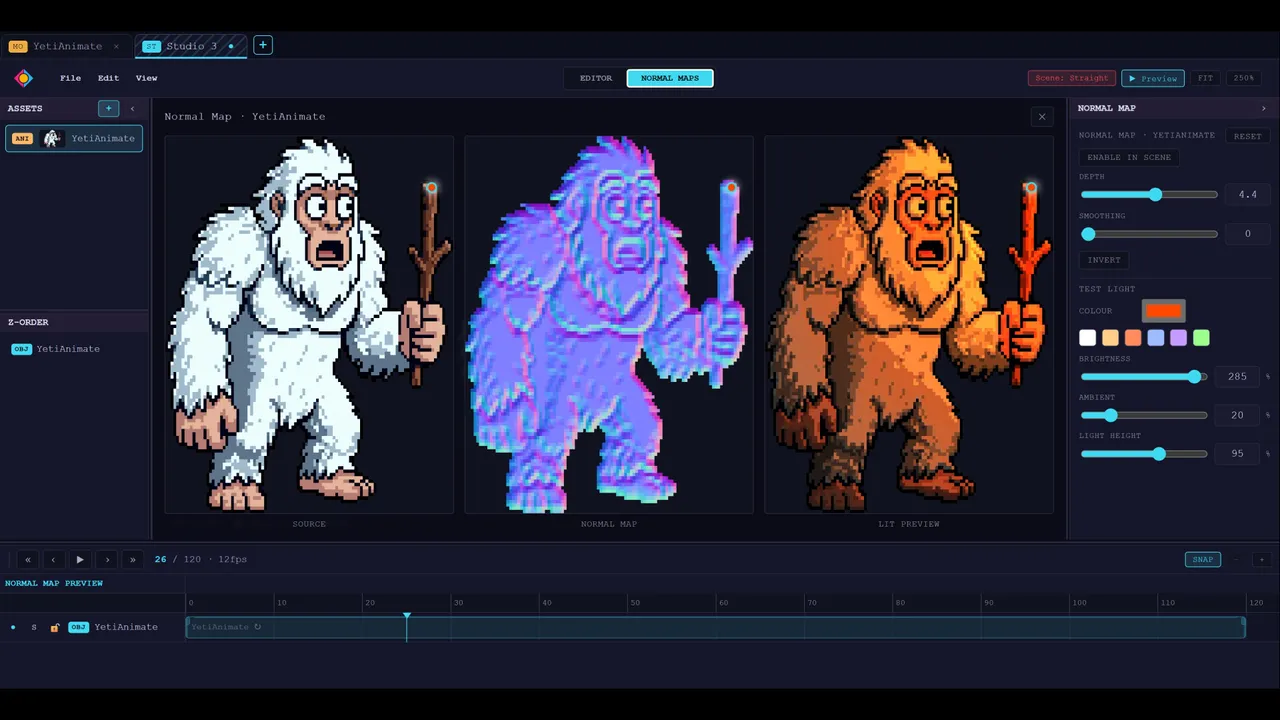Viewport: 1280px width, 720px height.
Task: Adjust the Depth slider
Action: (x=1149, y=195)
